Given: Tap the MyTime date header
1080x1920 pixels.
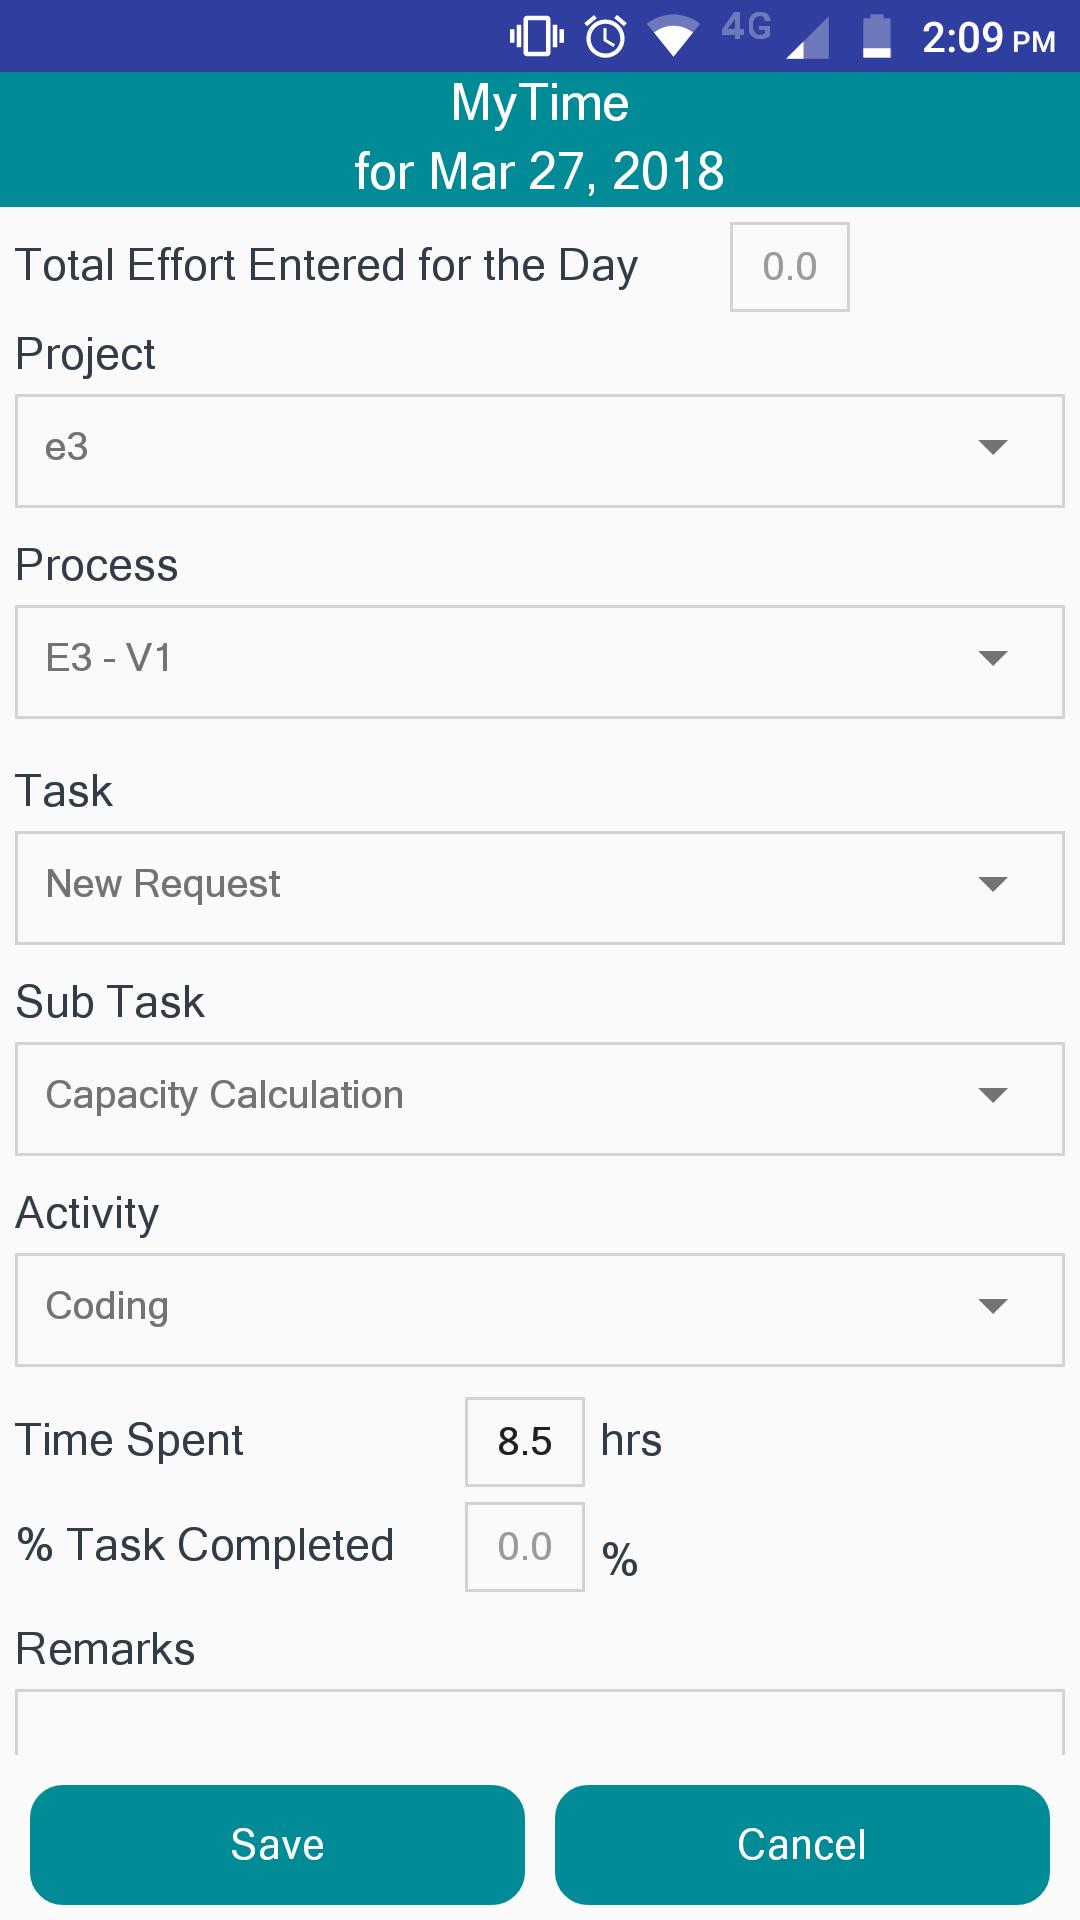Looking at the screenshot, I should [x=540, y=138].
